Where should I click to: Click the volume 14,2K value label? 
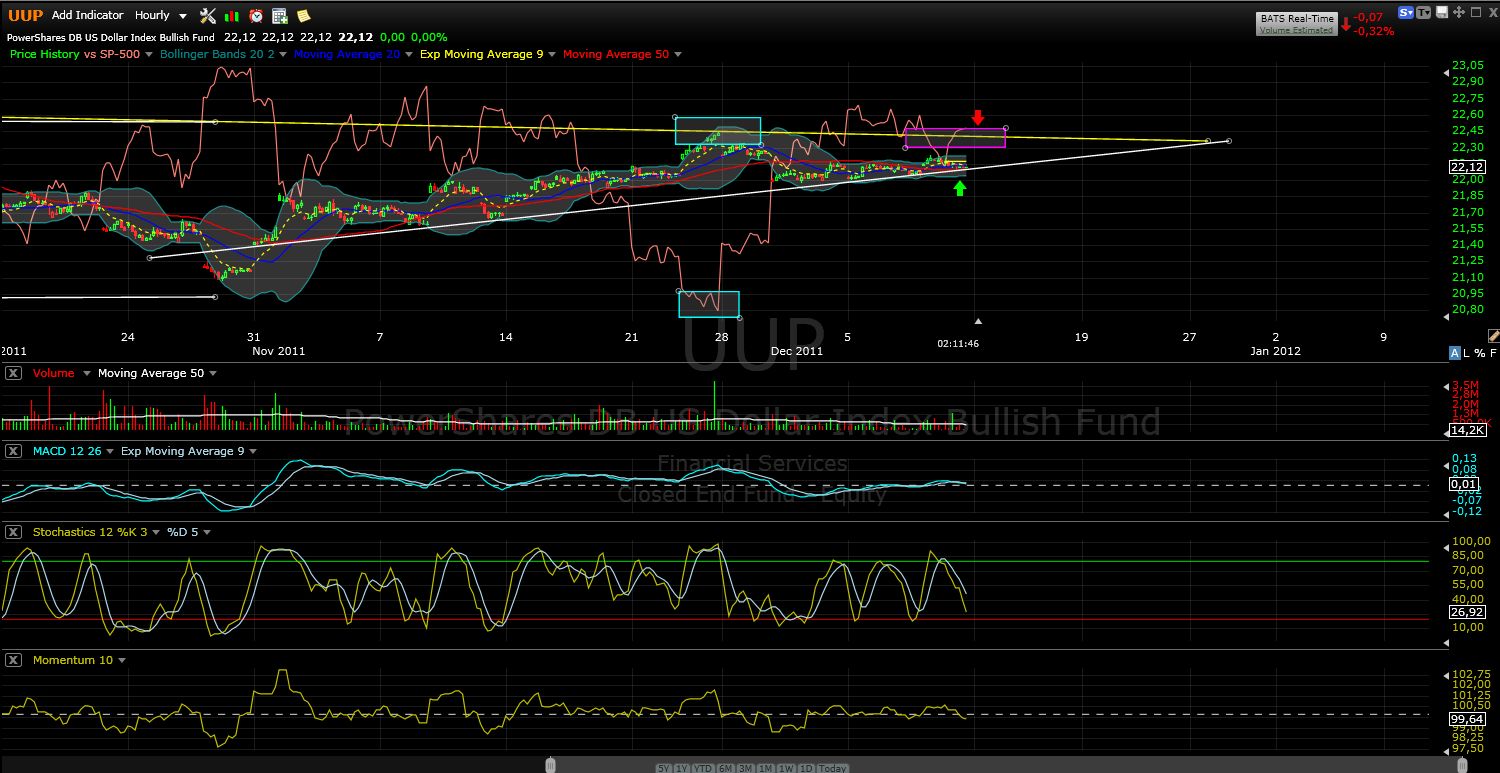click(x=1468, y=430)
